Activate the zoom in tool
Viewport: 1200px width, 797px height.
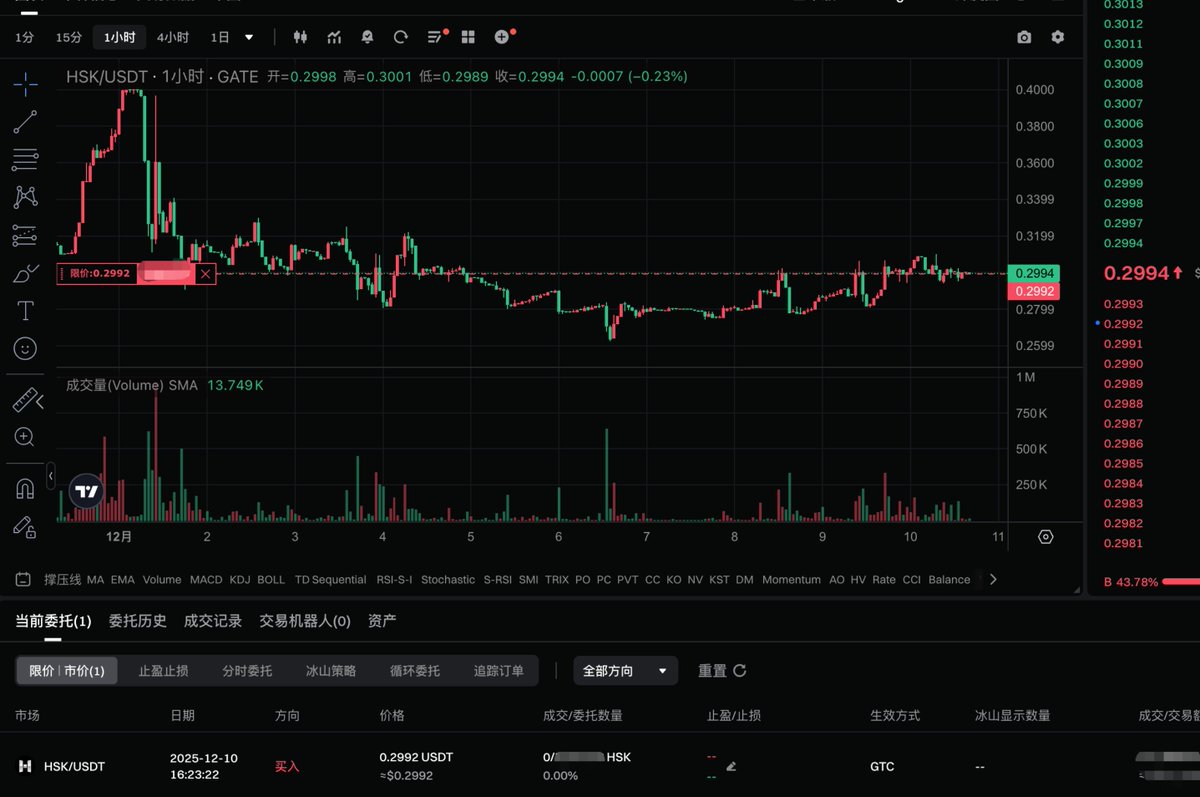coord(25,437)
